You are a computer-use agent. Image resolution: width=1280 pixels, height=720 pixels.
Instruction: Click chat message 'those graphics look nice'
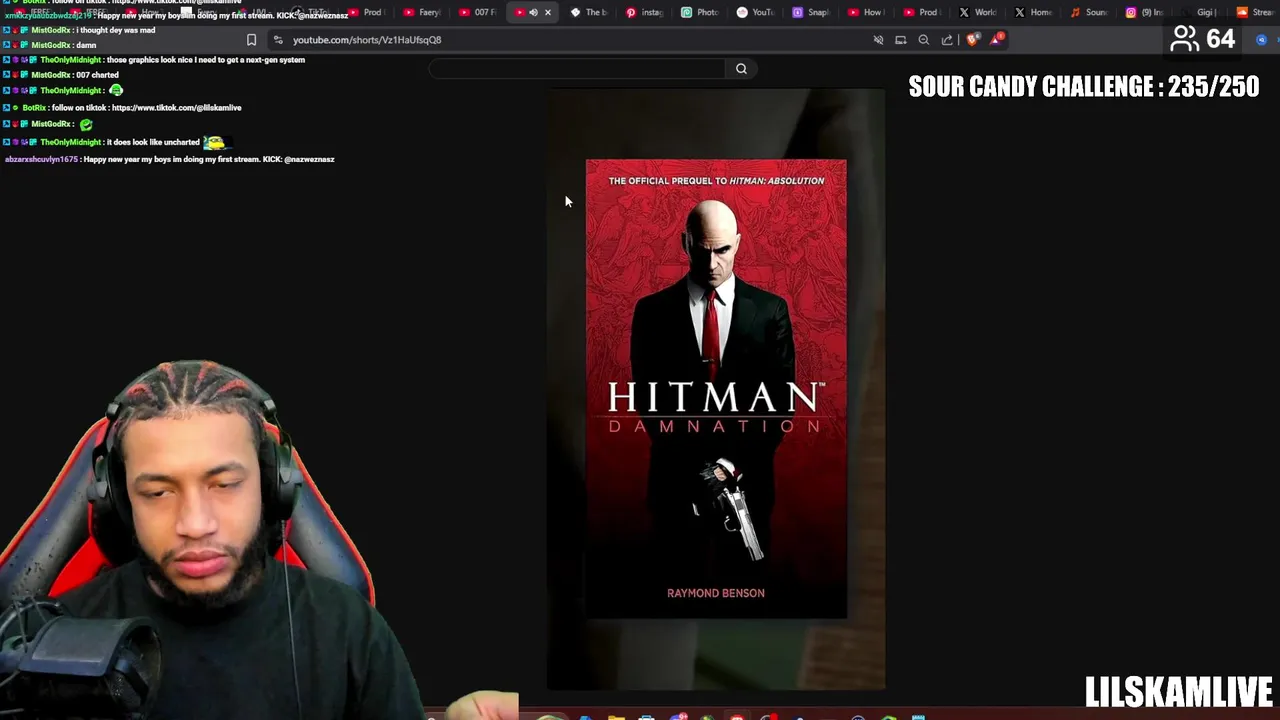[205, 60]
